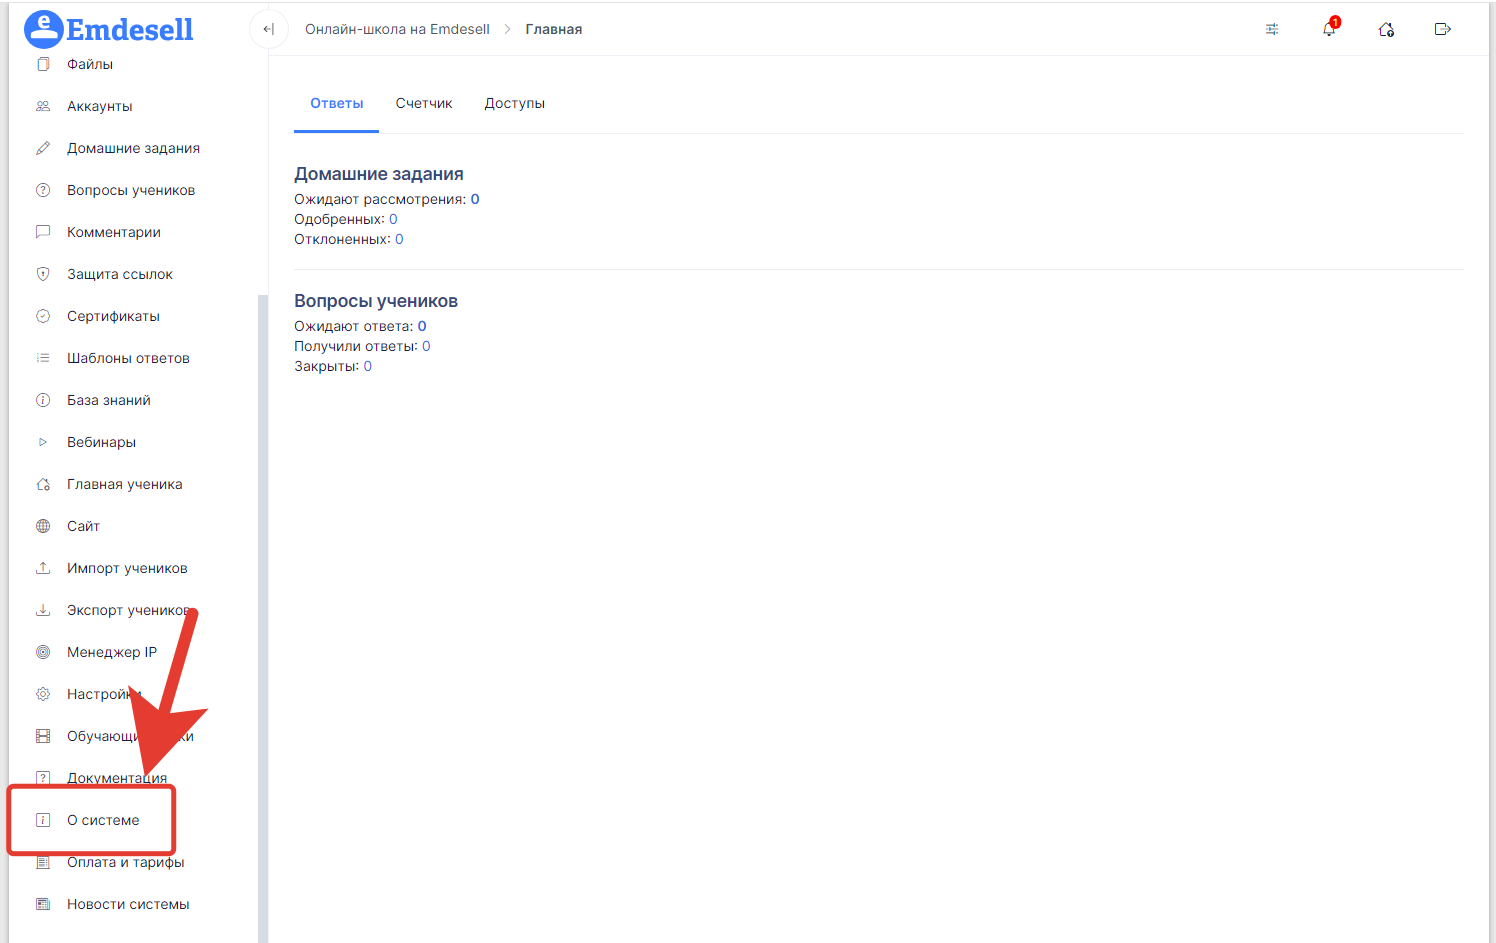Screen dimensions: 1496x943
Task: Click the logout exit icon
Action: click(x=1442, y=29)
